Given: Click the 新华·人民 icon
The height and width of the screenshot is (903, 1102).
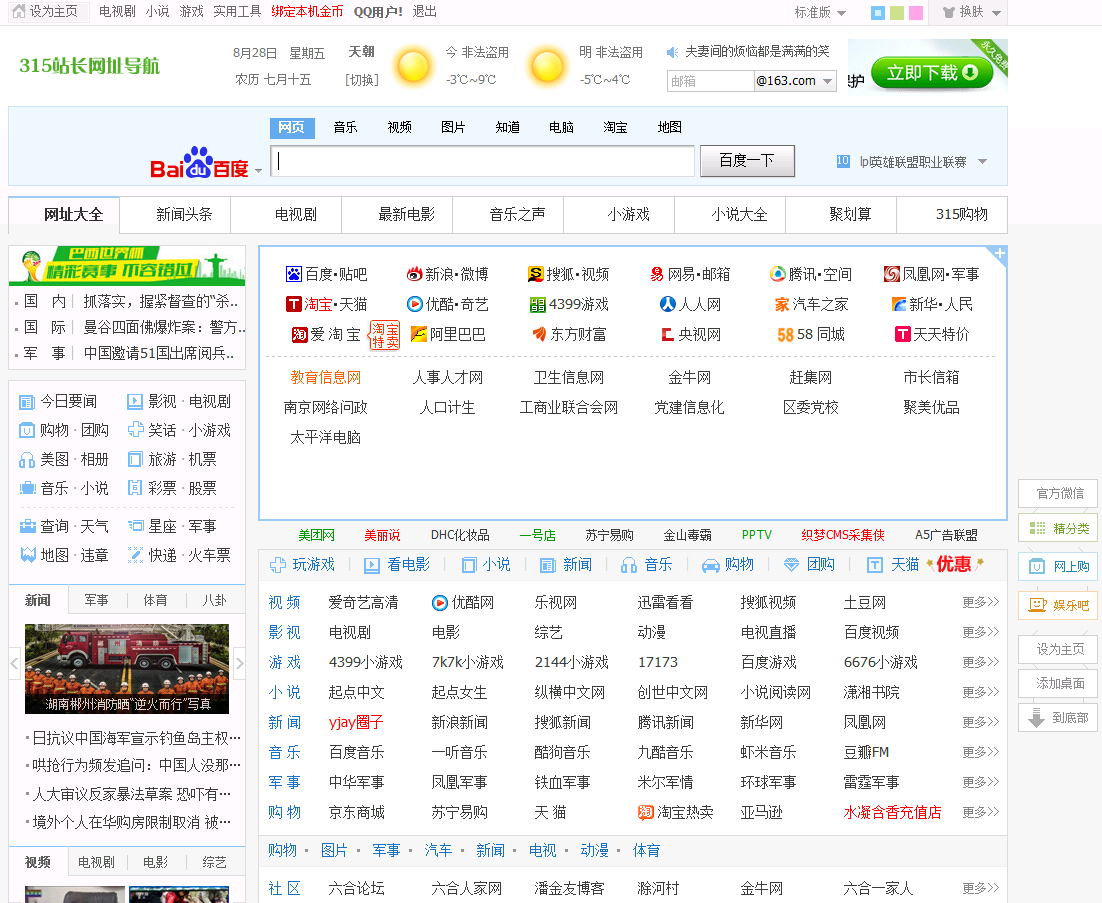Looking at the screenshot, I should coord(898,304).
